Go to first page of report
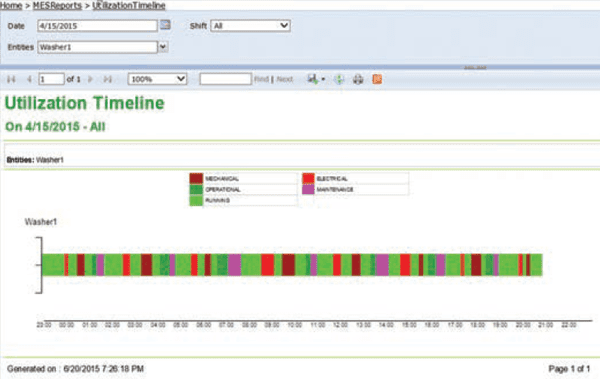This screenshot has width=600, height=379. pos(11,79)
